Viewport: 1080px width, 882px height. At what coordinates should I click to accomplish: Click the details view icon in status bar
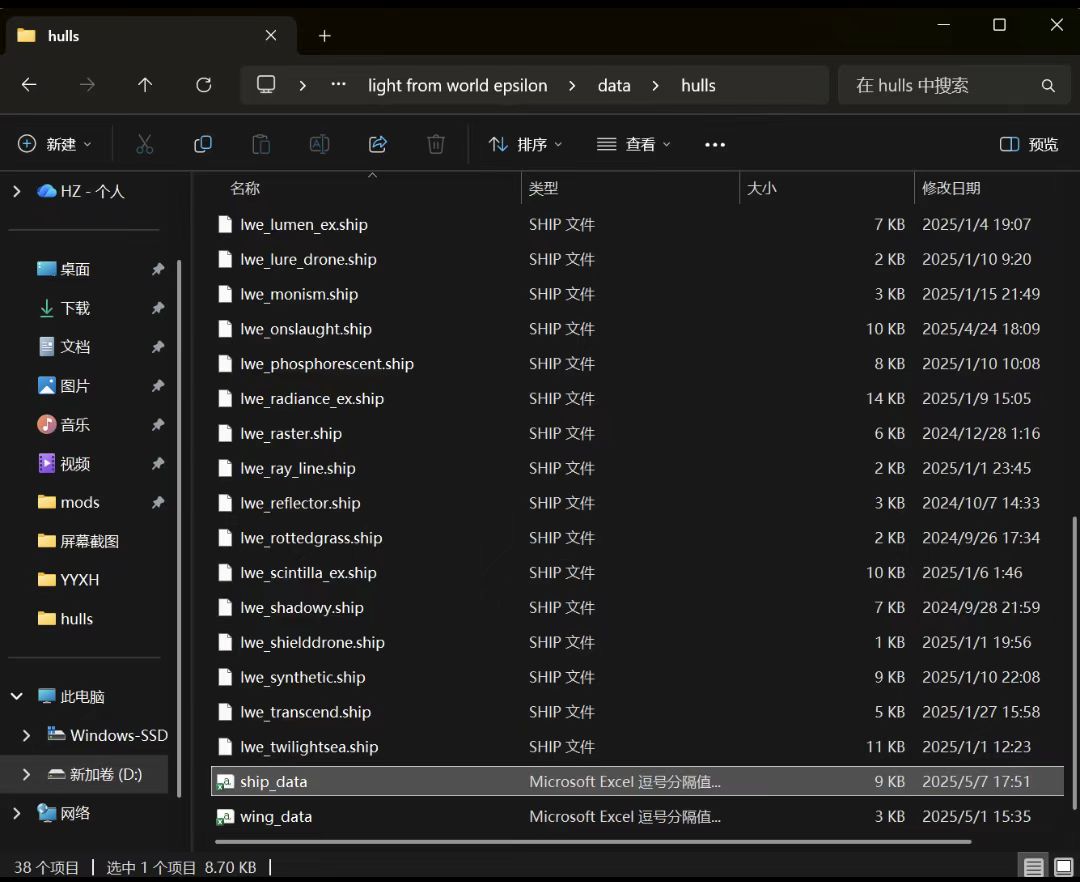[x=1034, y=867]
